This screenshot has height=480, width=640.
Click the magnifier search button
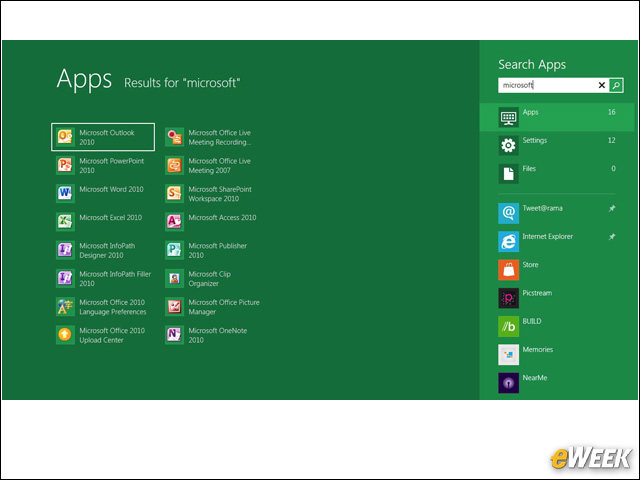click(x=616, y=85)
